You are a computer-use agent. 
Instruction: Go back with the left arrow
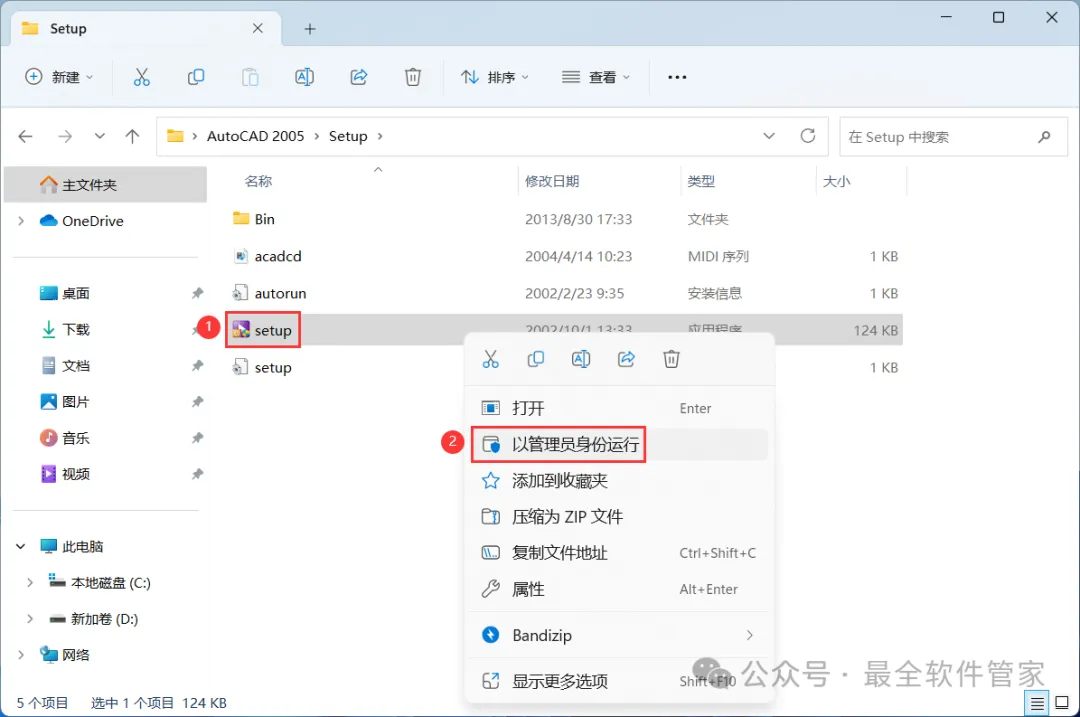click(x=25, y=136)
